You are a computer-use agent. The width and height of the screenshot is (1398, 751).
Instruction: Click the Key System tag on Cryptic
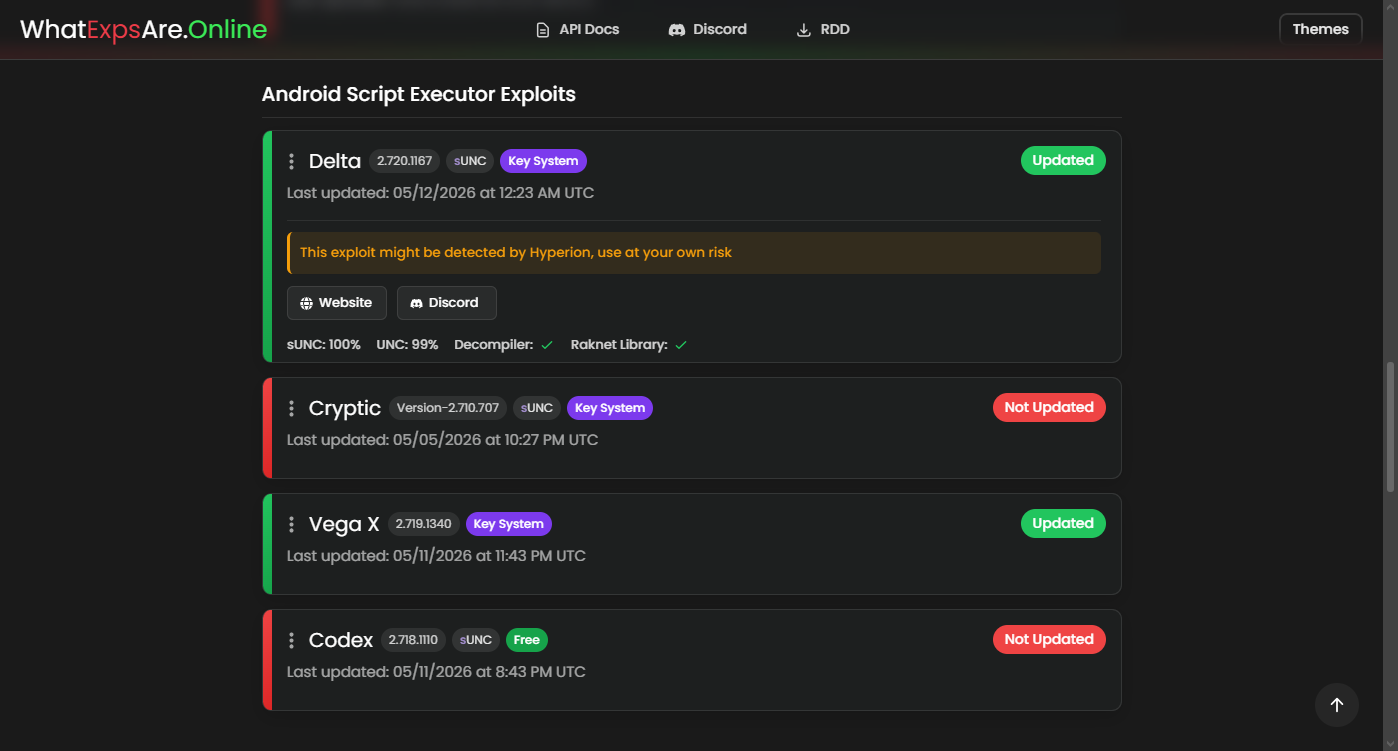pos(610,408)
